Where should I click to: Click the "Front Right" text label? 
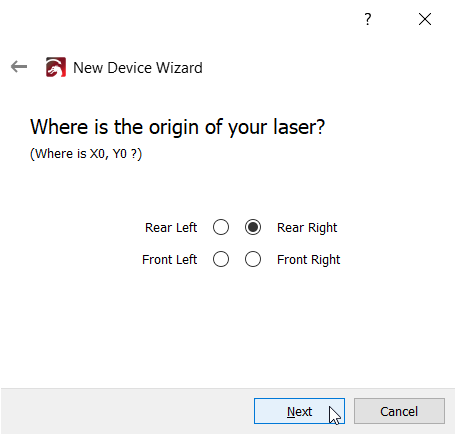tap(308, 260)
